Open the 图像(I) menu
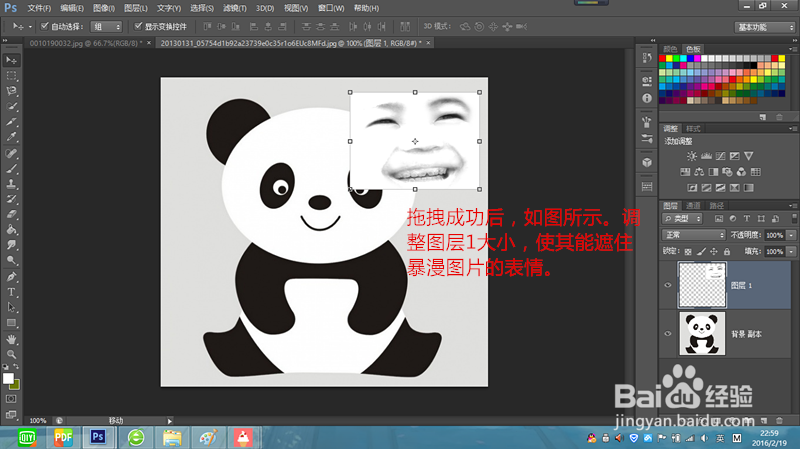 pyautogui.click(x=104, y=8)
